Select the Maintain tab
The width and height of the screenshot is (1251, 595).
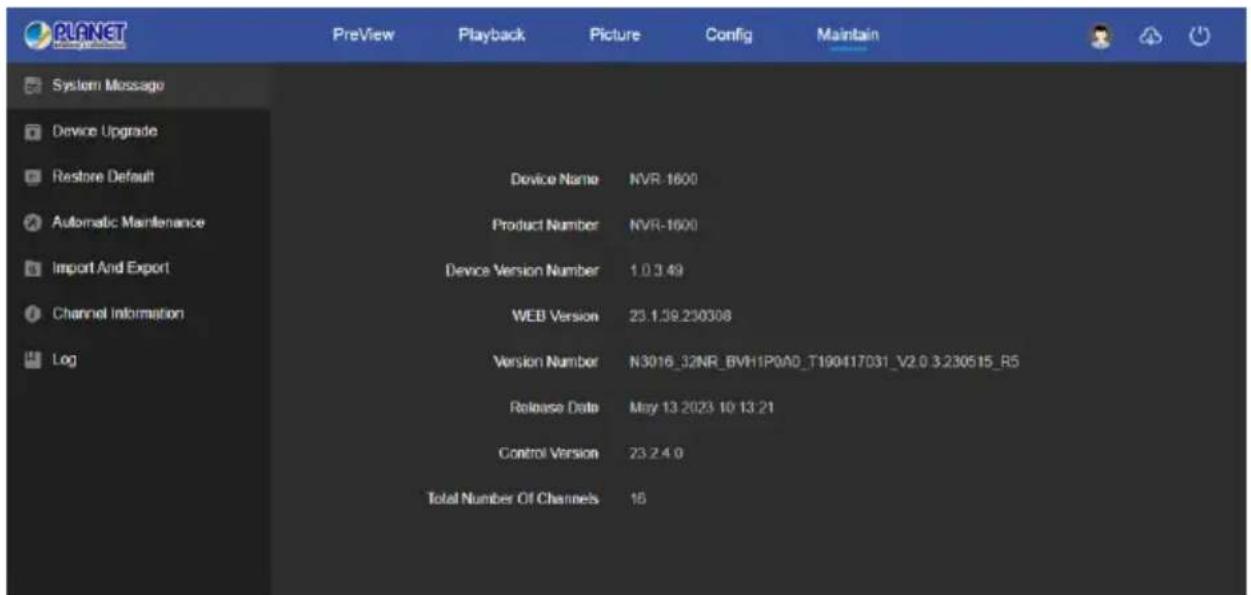coord(847,35)
